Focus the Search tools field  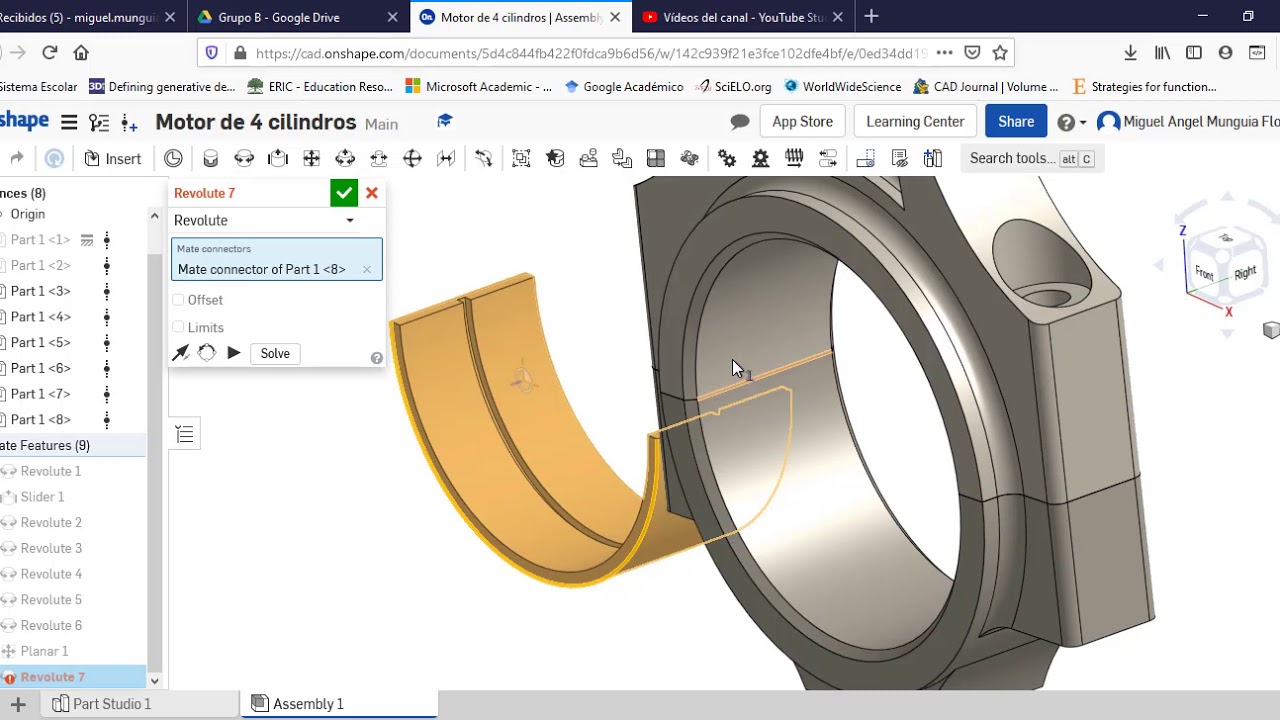click(1031, 158)
